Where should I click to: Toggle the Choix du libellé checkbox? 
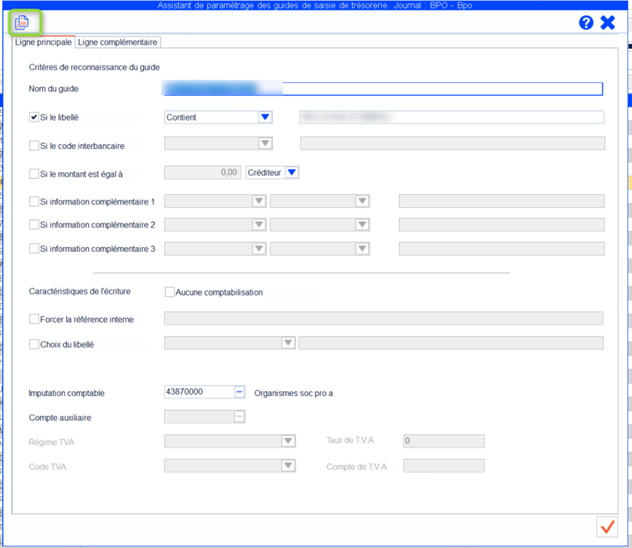pos(35,344)
